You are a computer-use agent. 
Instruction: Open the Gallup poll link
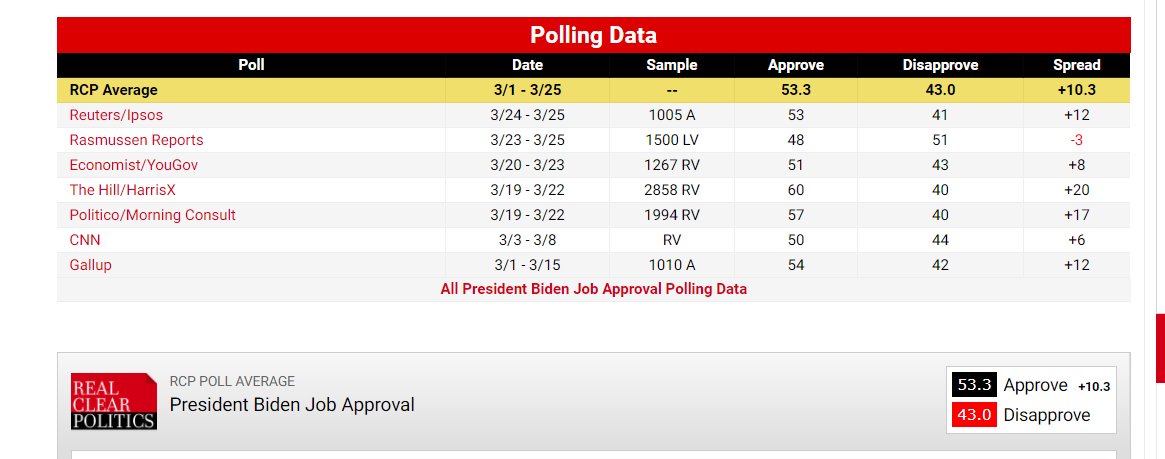[90, 265]
